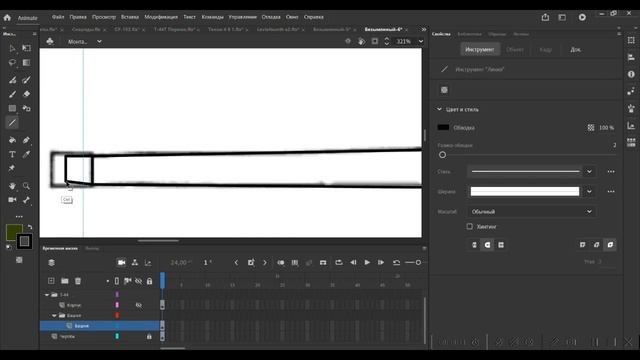The width and height of the screenshot is (640, 360).
Task: Toggle object drawing mode icon in properties
Action: pyautogui.click(x=444, y=90)
